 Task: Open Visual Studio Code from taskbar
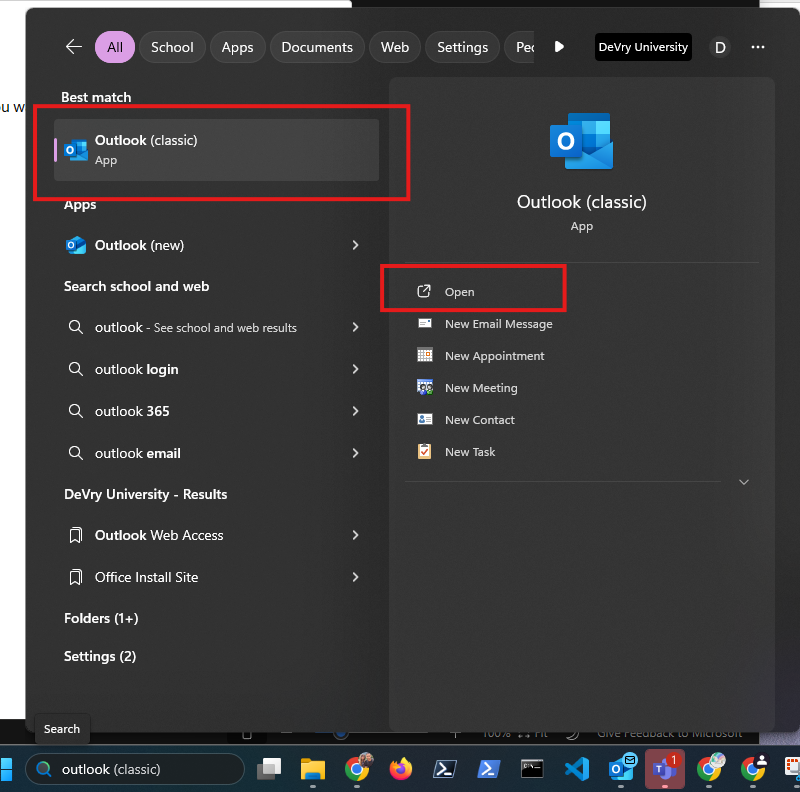click(x=577, y=769)
